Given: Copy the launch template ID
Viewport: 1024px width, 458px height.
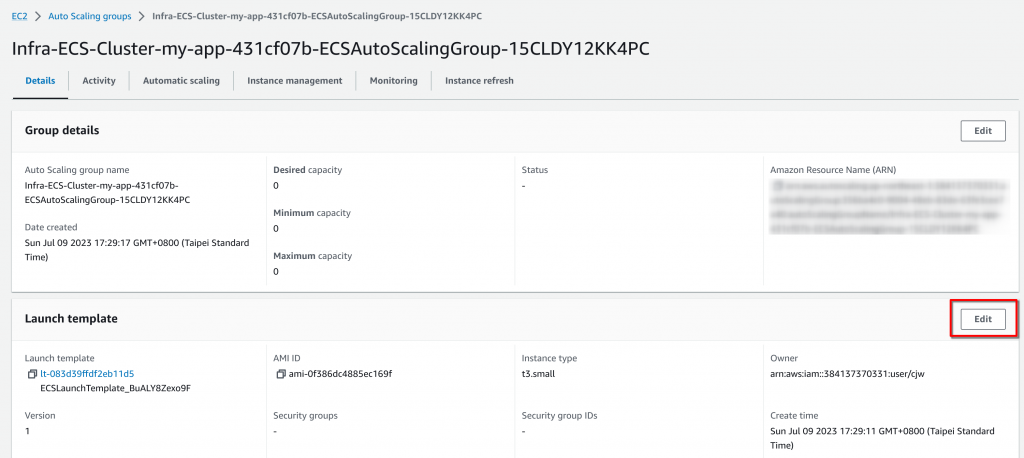Looking at the screenshot, I should [32, 374].
